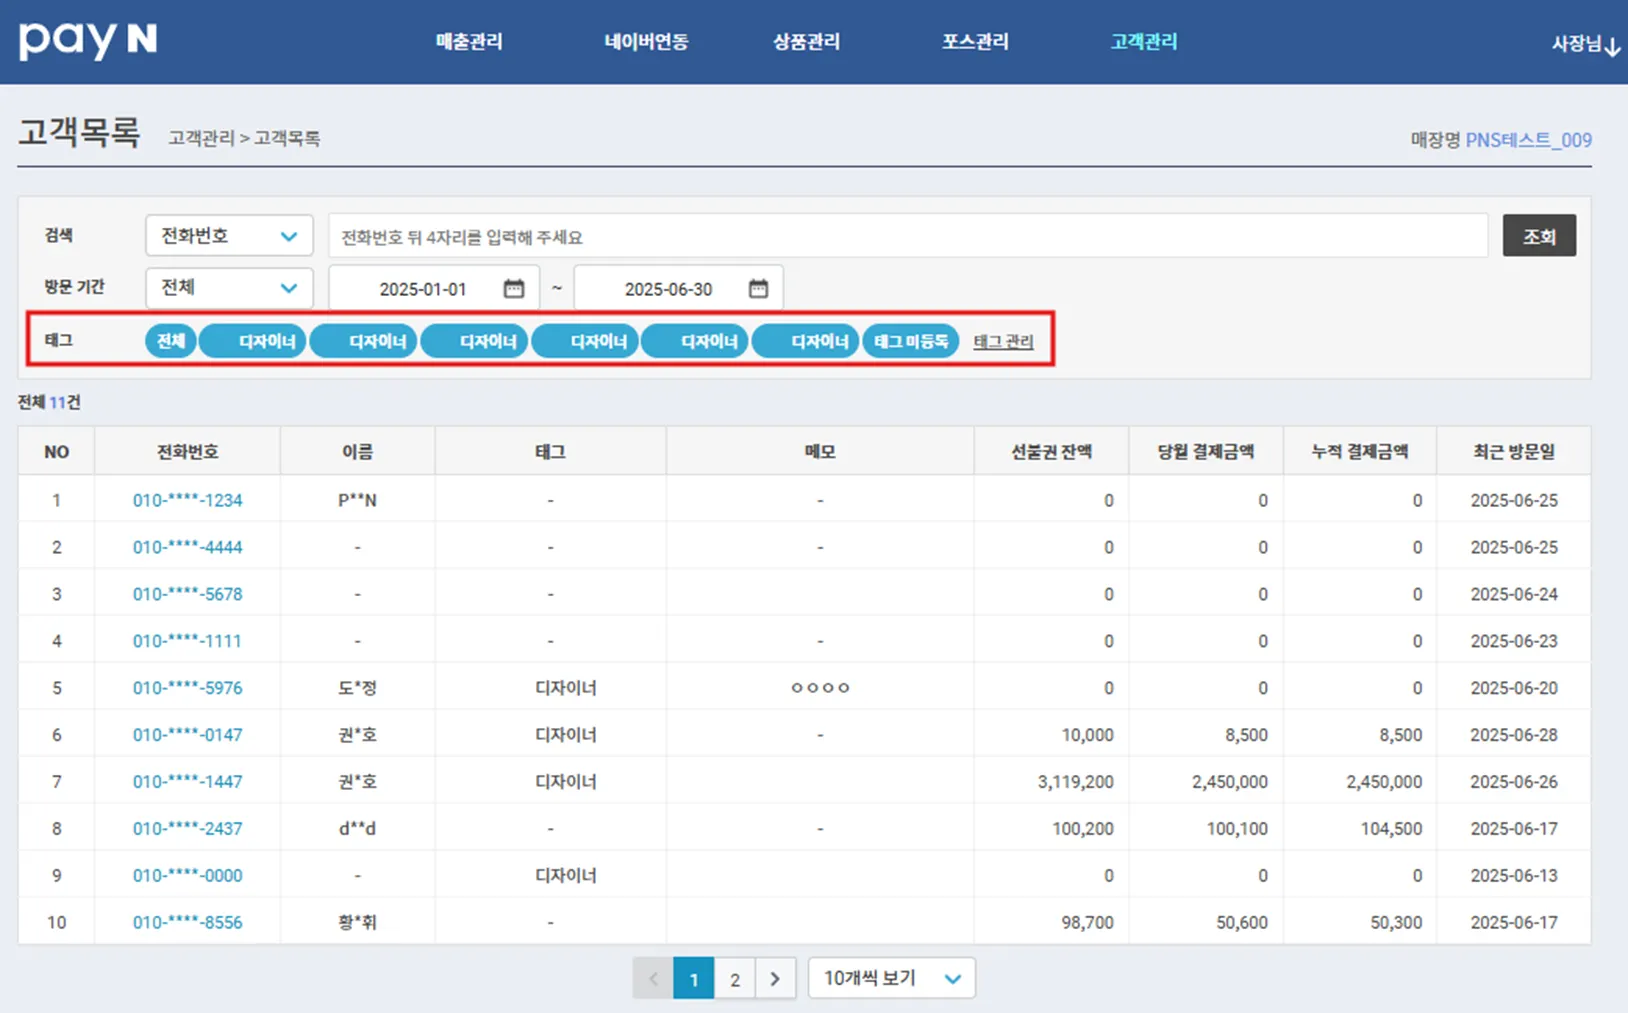The height and width of the screenshot is (1013, 1628).
Task: Click the 고객관리 breadcrumb text
Action: 201,138
